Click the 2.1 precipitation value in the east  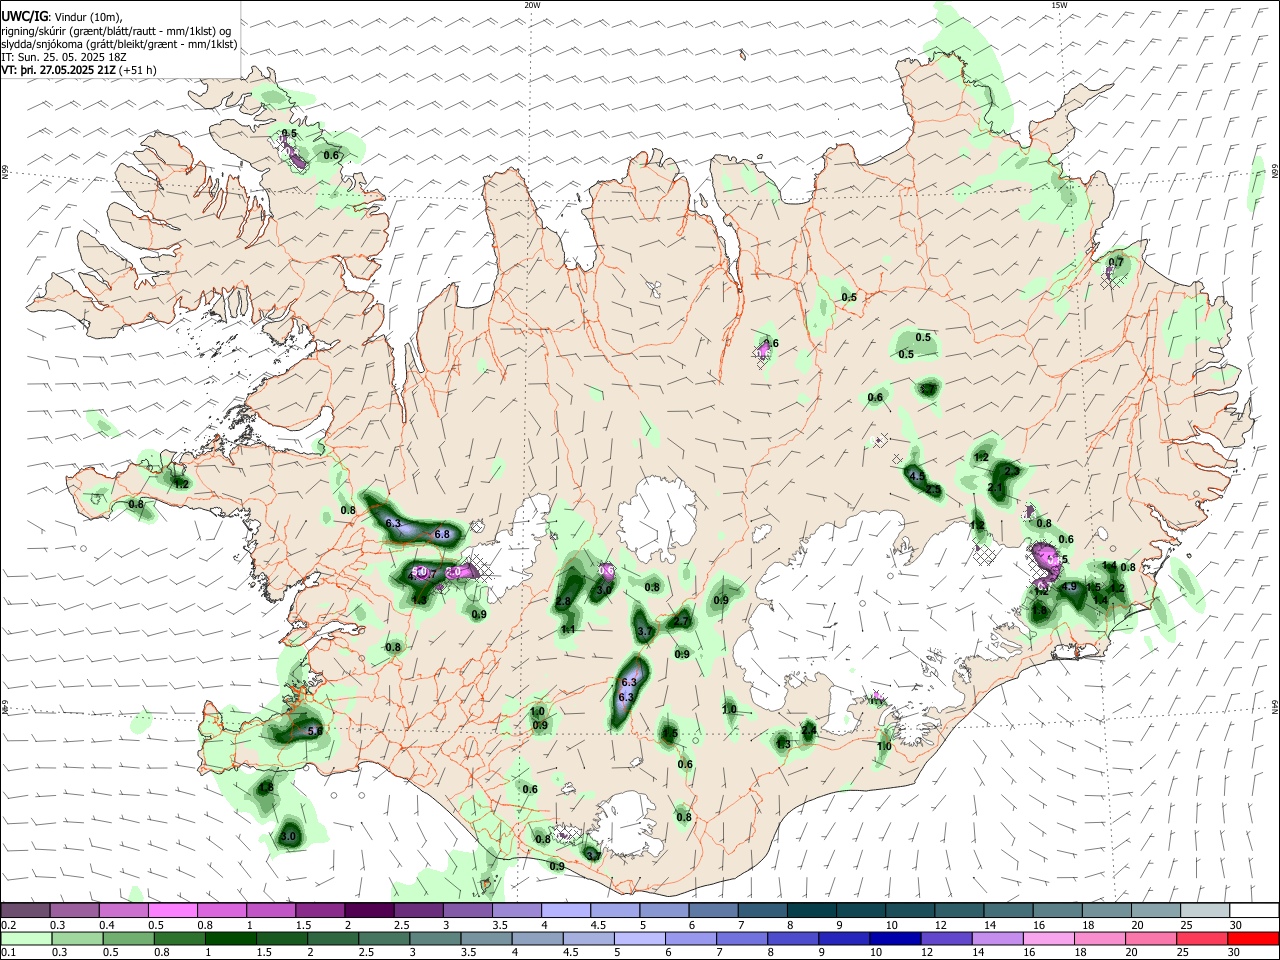[x=995, y=488]
